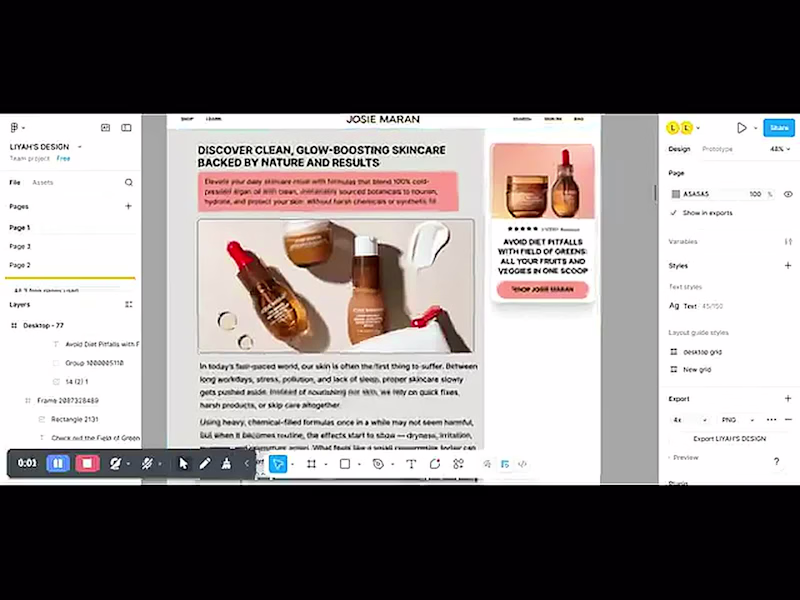Select Page 2 in pages list
The width and height of the screenshot is (800, 600).
click(x=20, y=265)
